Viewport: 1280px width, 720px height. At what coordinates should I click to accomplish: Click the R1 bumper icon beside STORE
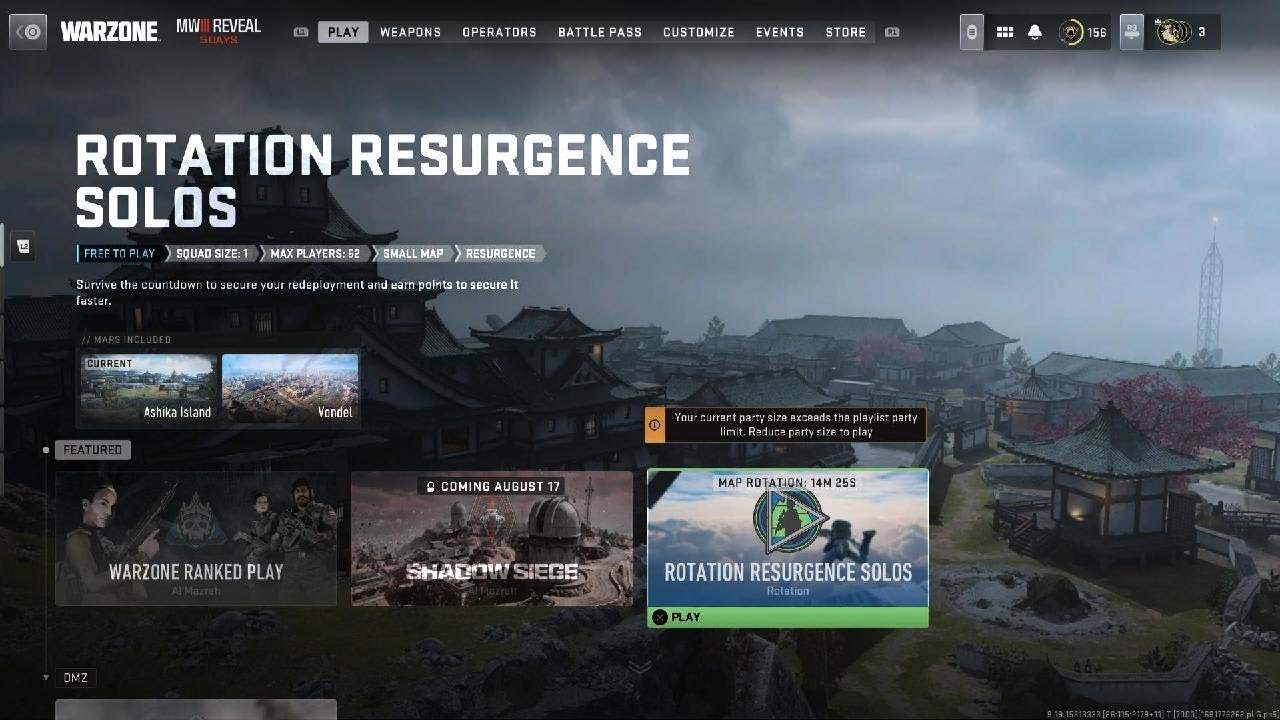point(892,32)
